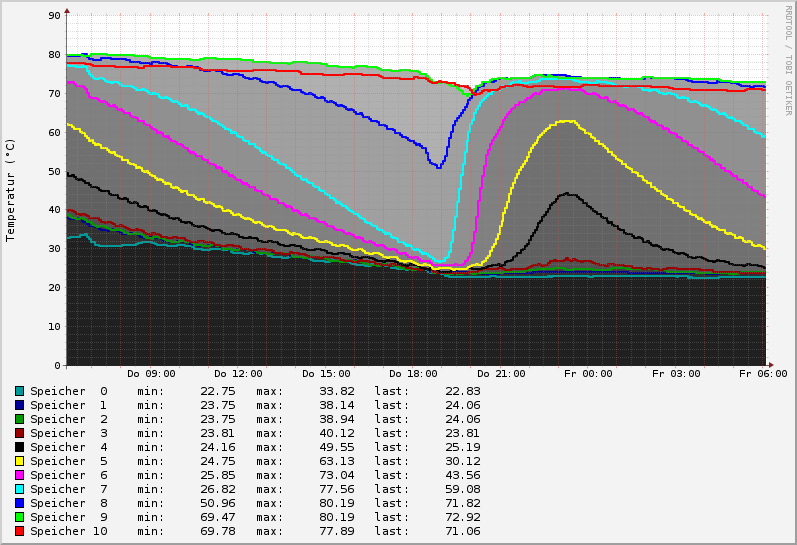Select the magenta Speicher 6 legend swatch
Viewport: 797px width, 545px height.
point(19,475)
